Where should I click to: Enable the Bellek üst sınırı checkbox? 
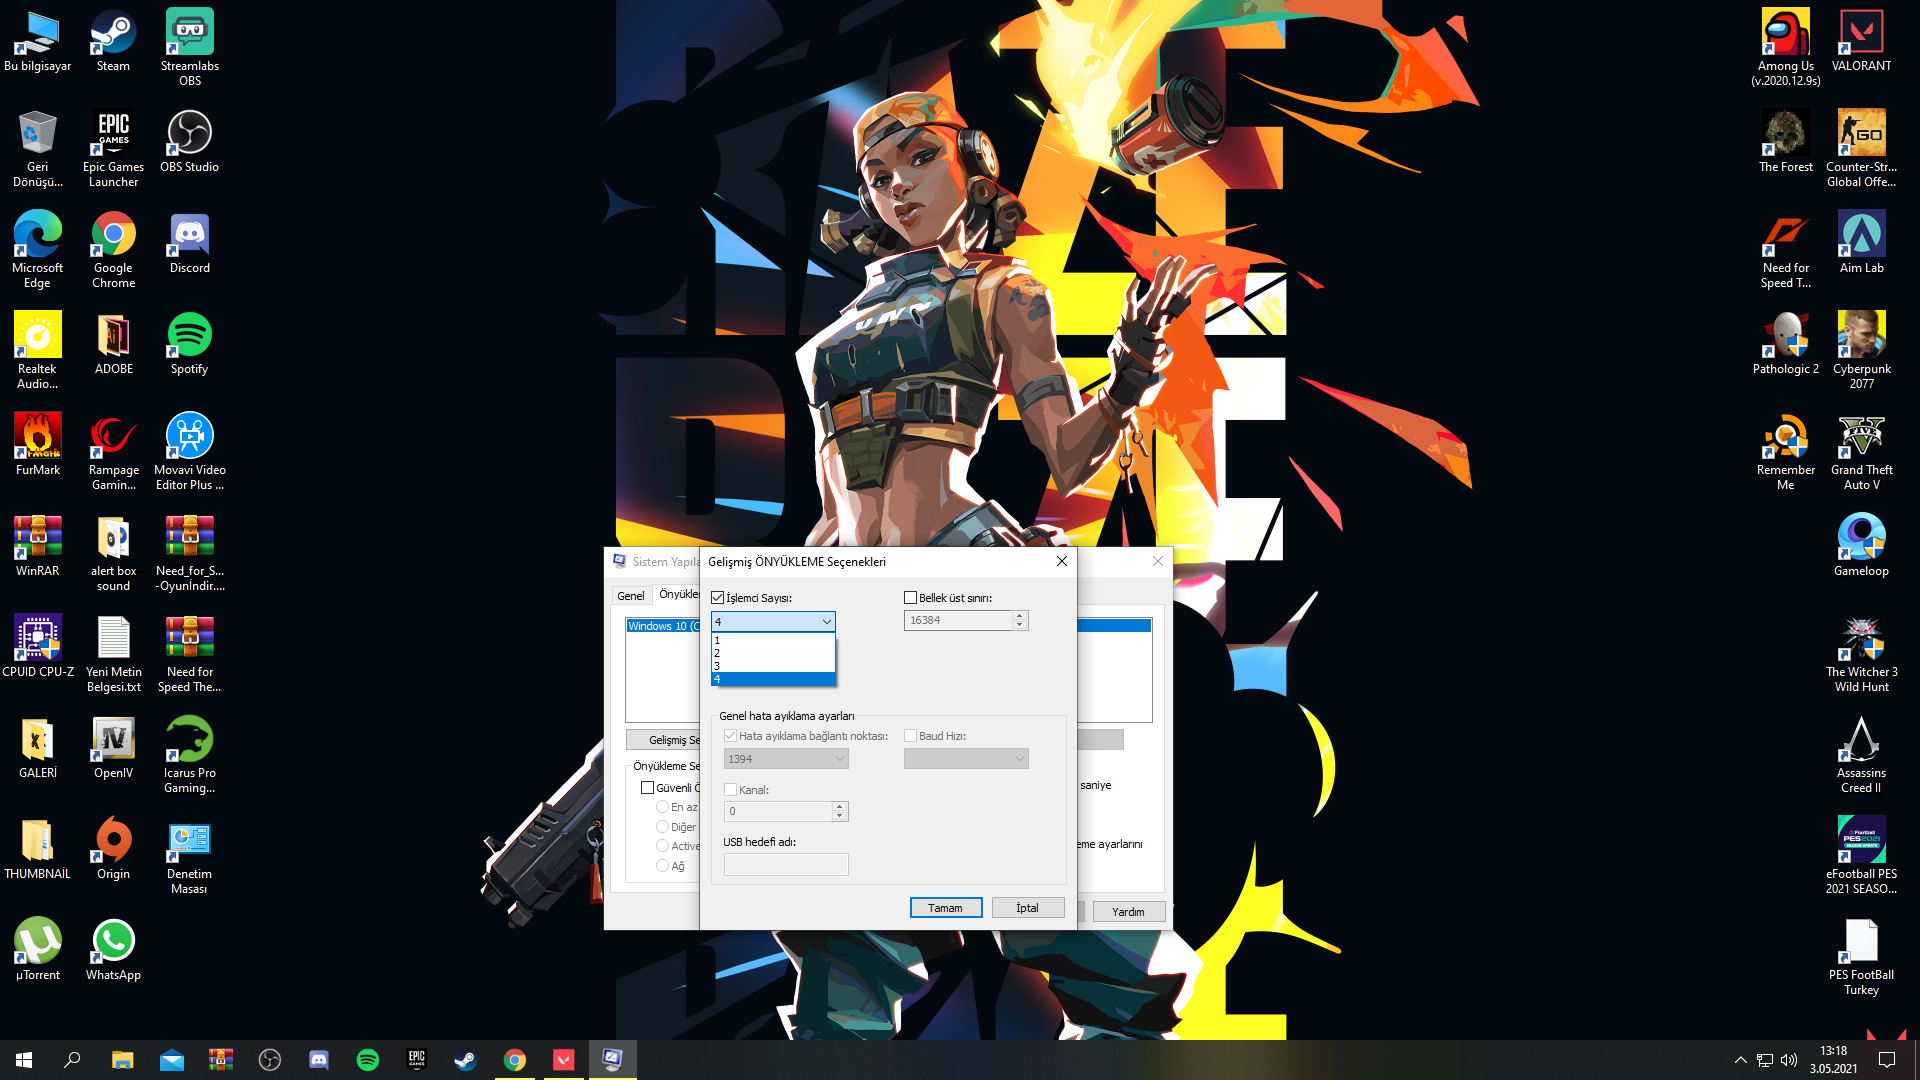click(910, 598)
